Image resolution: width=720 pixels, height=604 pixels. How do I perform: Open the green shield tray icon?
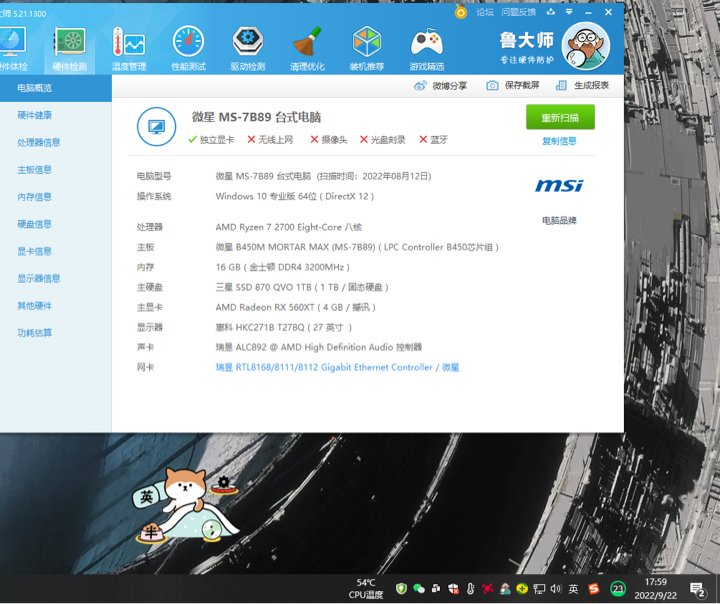pos(401,588)
